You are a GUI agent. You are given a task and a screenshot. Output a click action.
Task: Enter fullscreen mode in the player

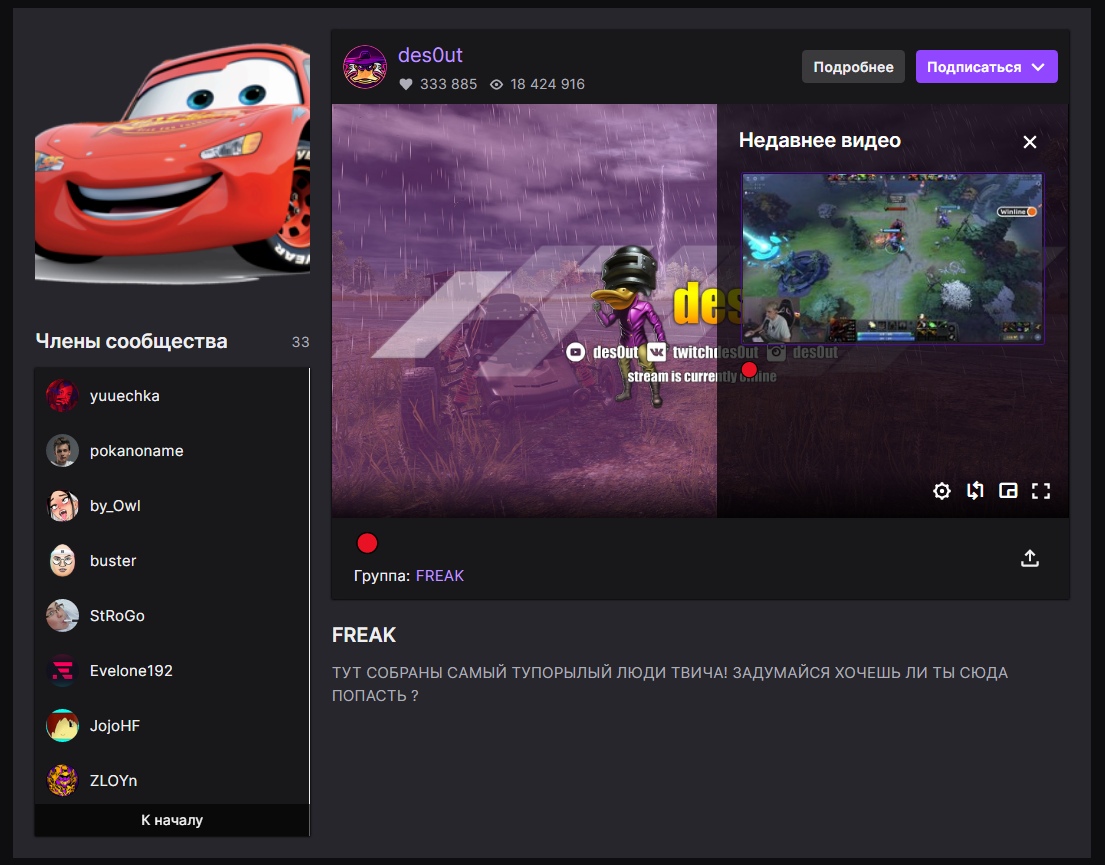click(x=1041, y=491)
